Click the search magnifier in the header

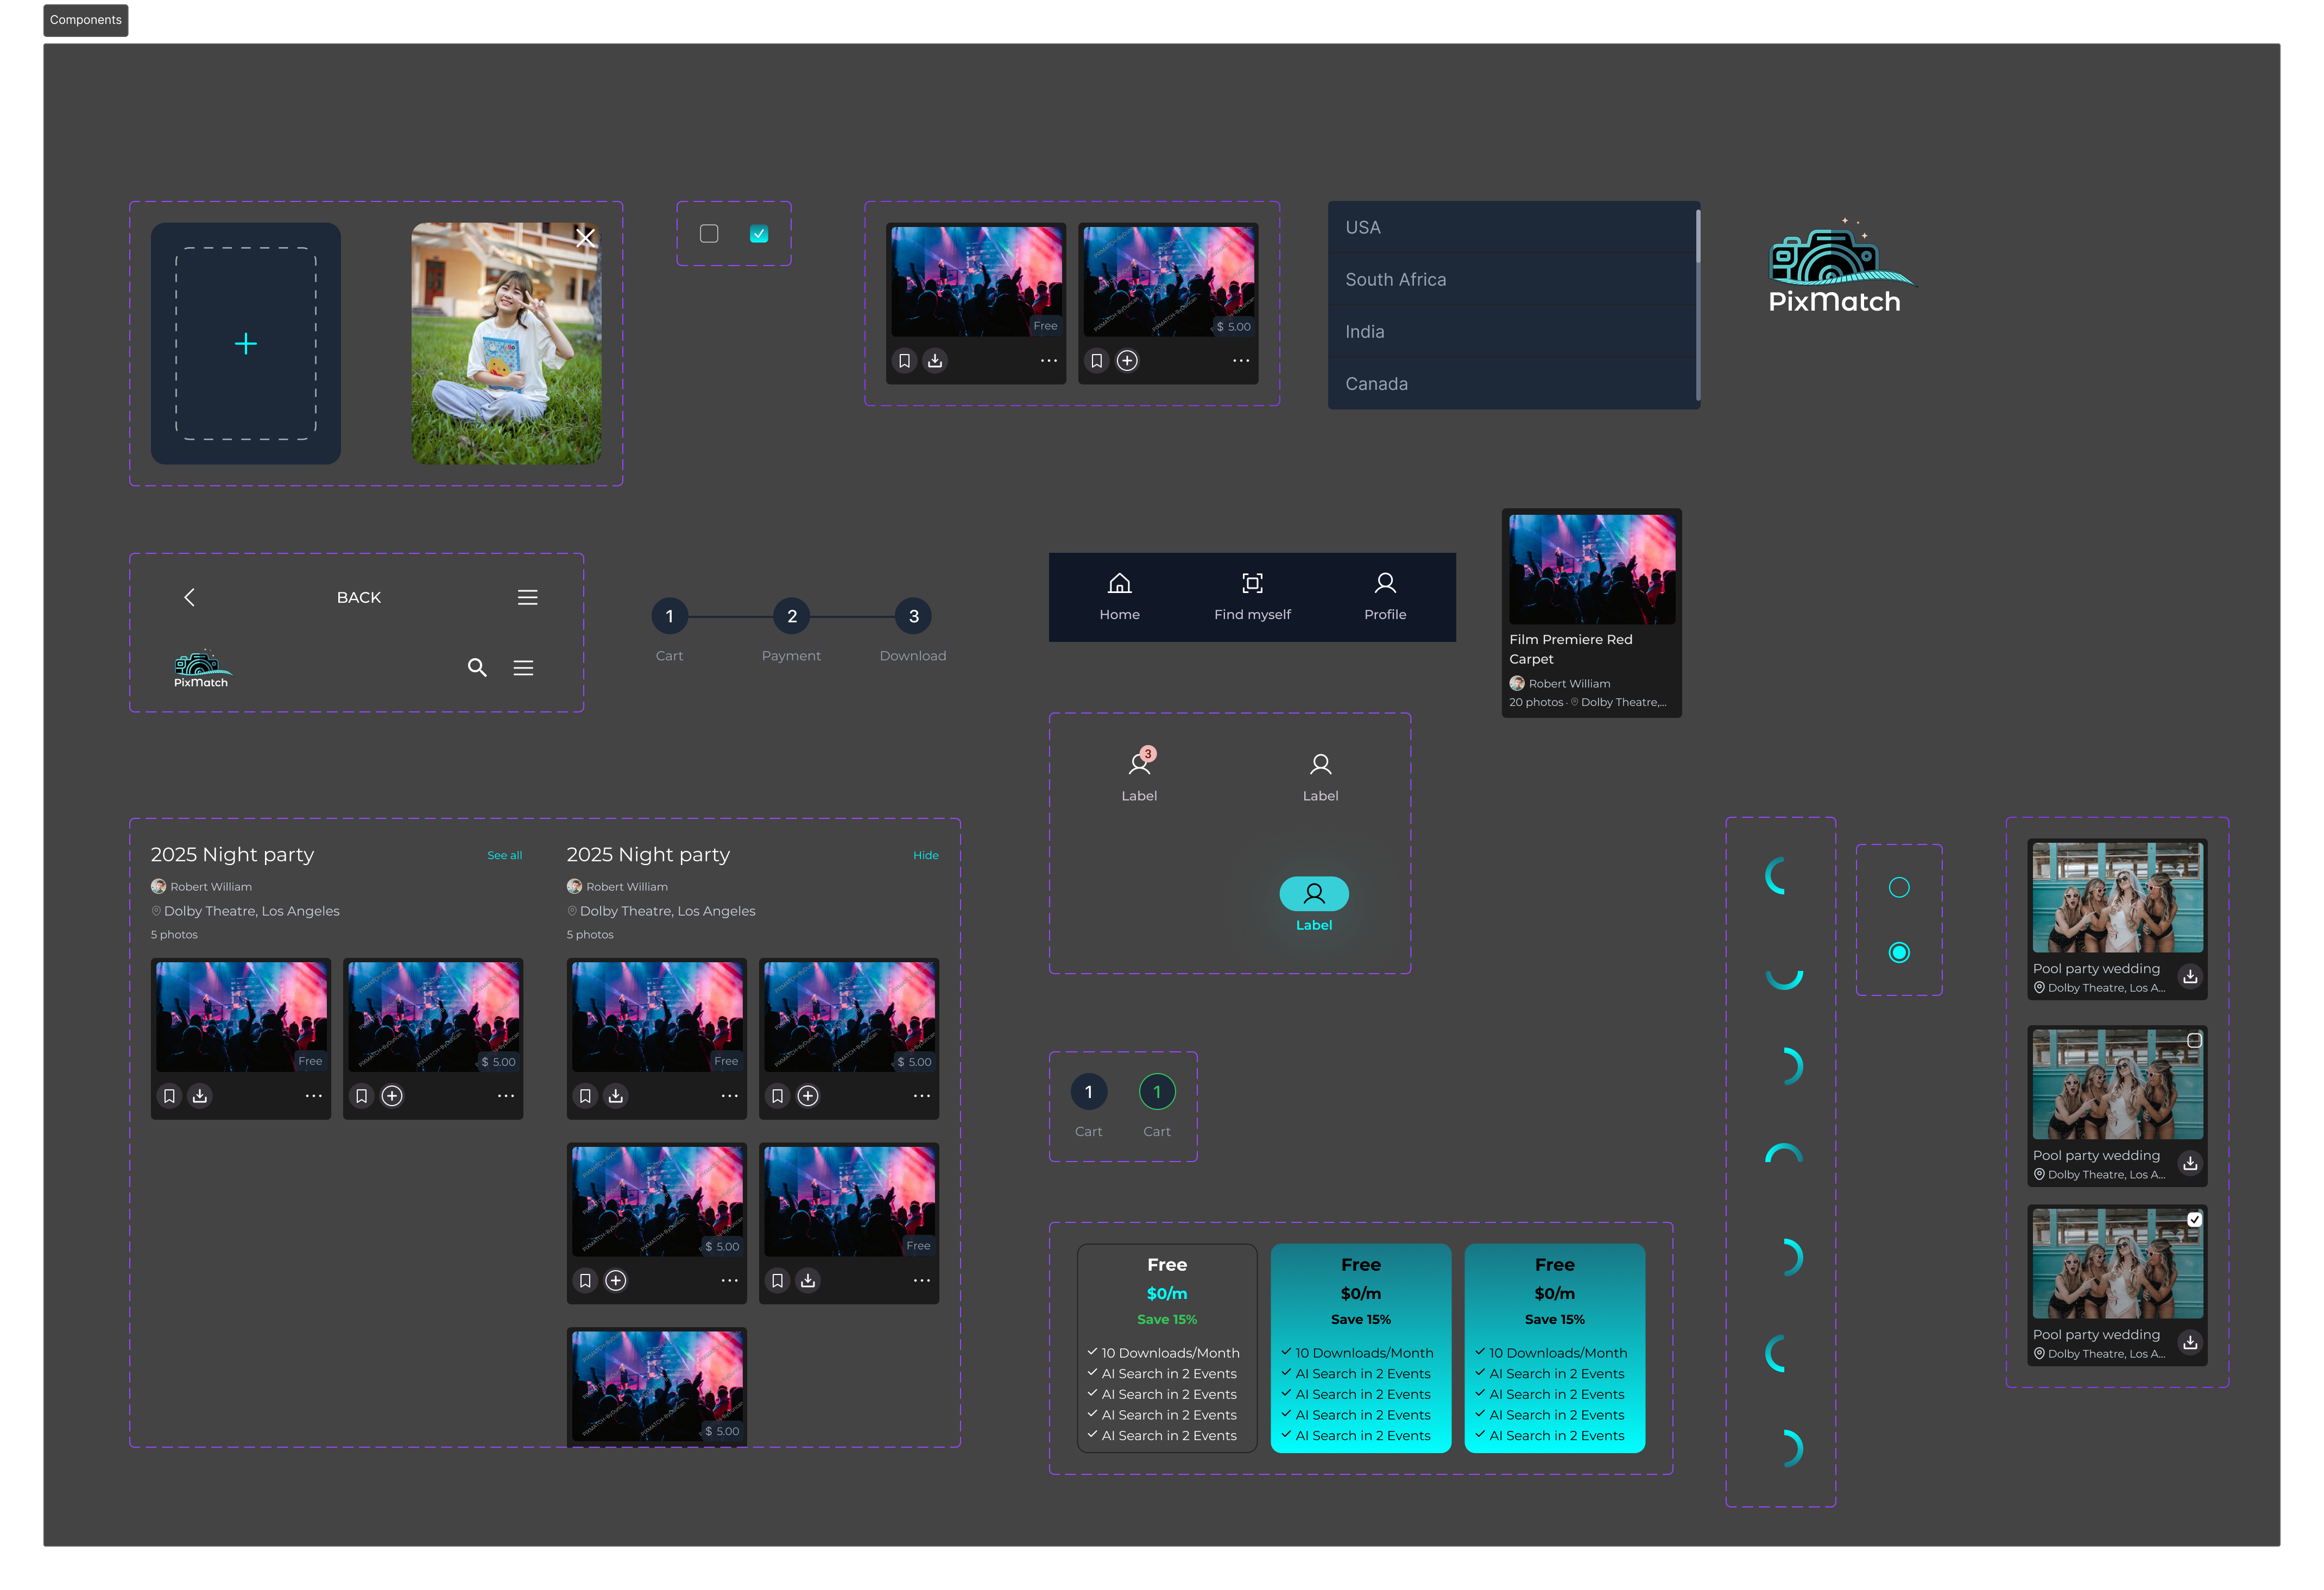click(x=477, y=668)
